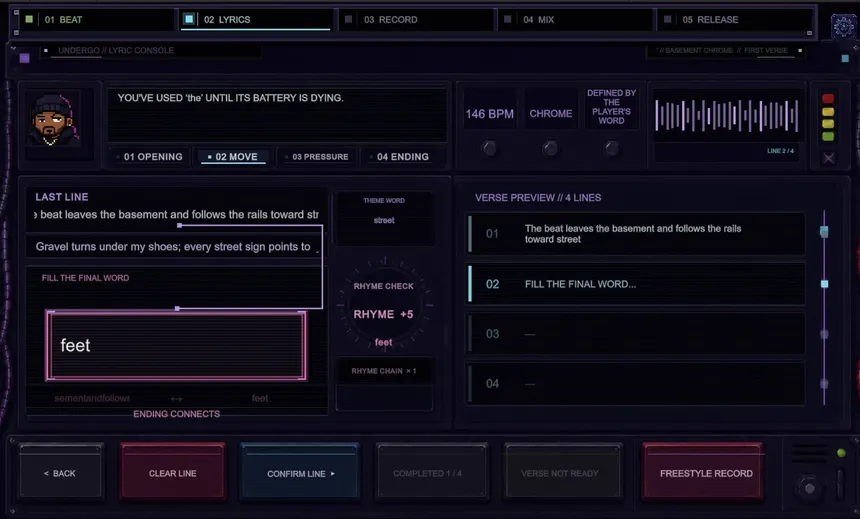The height and width of the screenshot is (519, 860).
Task: Click the LINE 2 / 4 label
Action: [780, 151]
